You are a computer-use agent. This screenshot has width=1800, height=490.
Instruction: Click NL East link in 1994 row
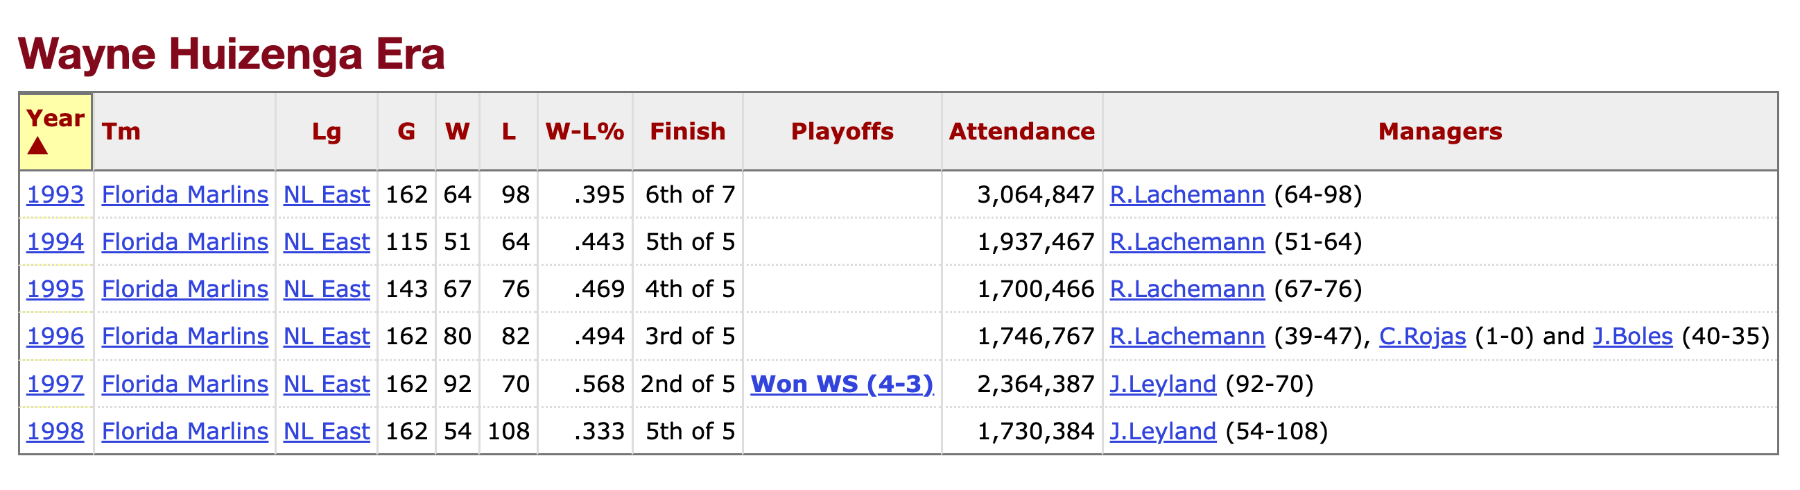326,242
